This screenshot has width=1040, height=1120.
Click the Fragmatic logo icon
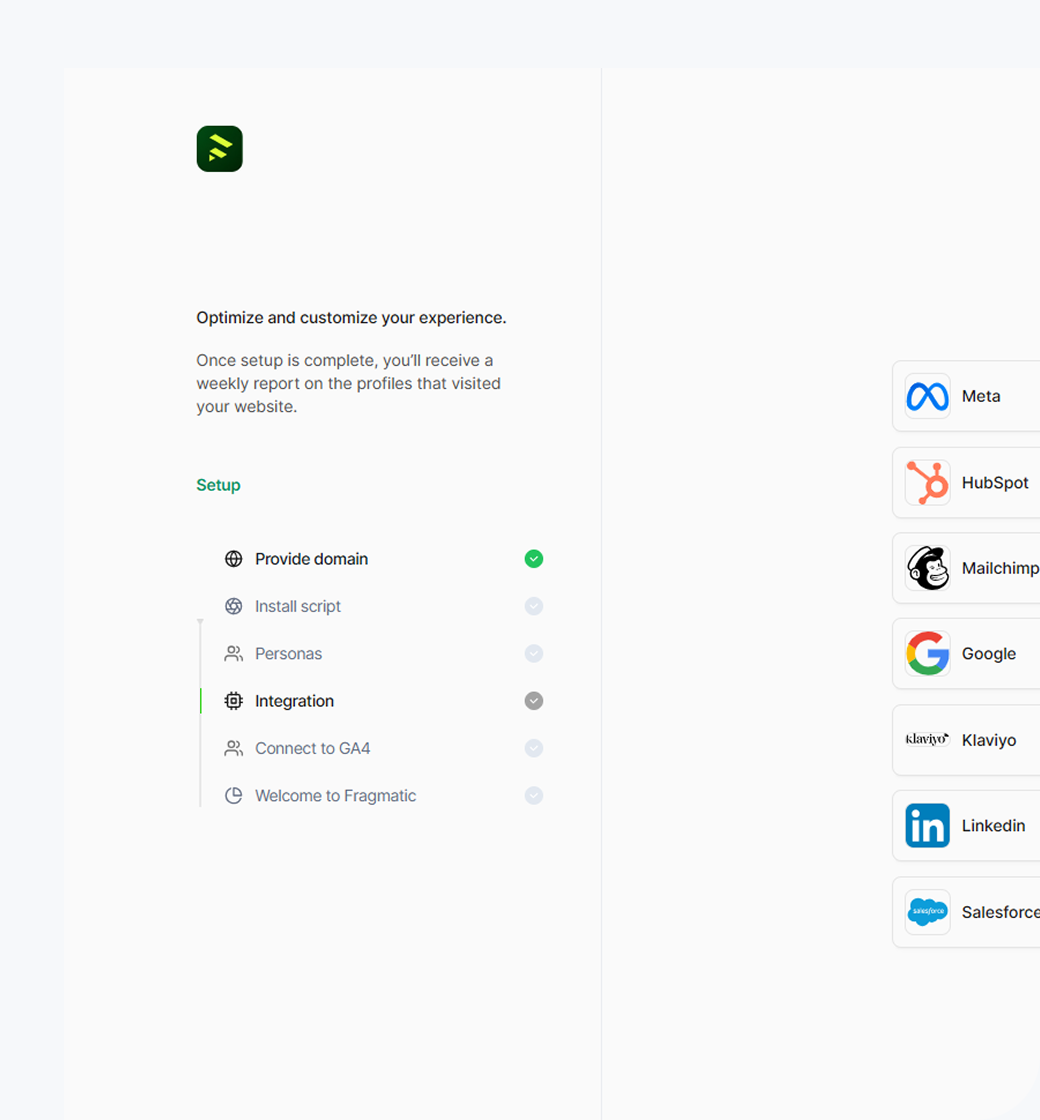(x=219, y=149)
